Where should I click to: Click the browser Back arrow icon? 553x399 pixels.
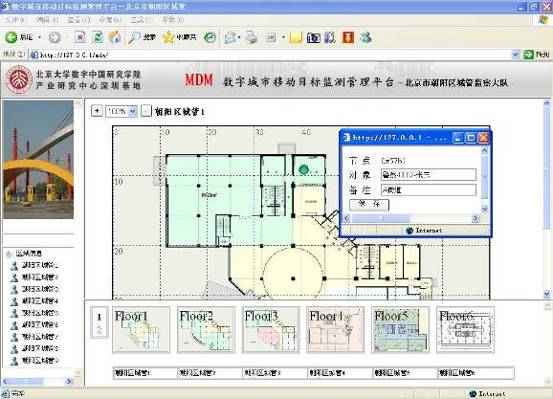tap(11, 37)
